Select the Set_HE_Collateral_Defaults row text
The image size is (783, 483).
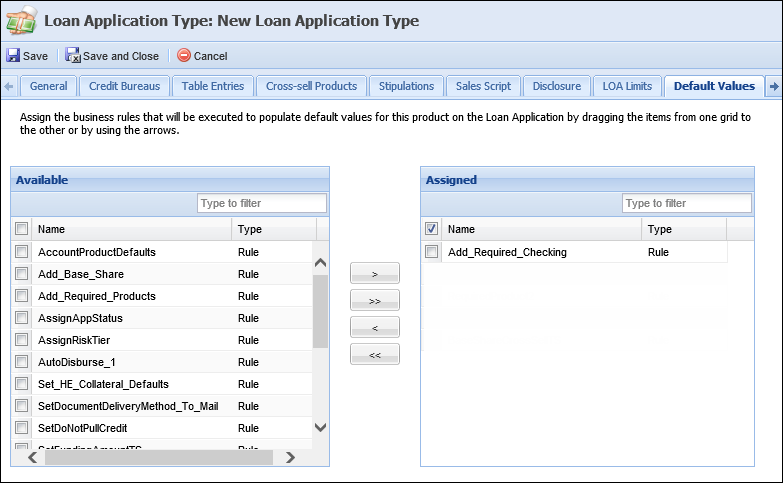pos(103,384)
